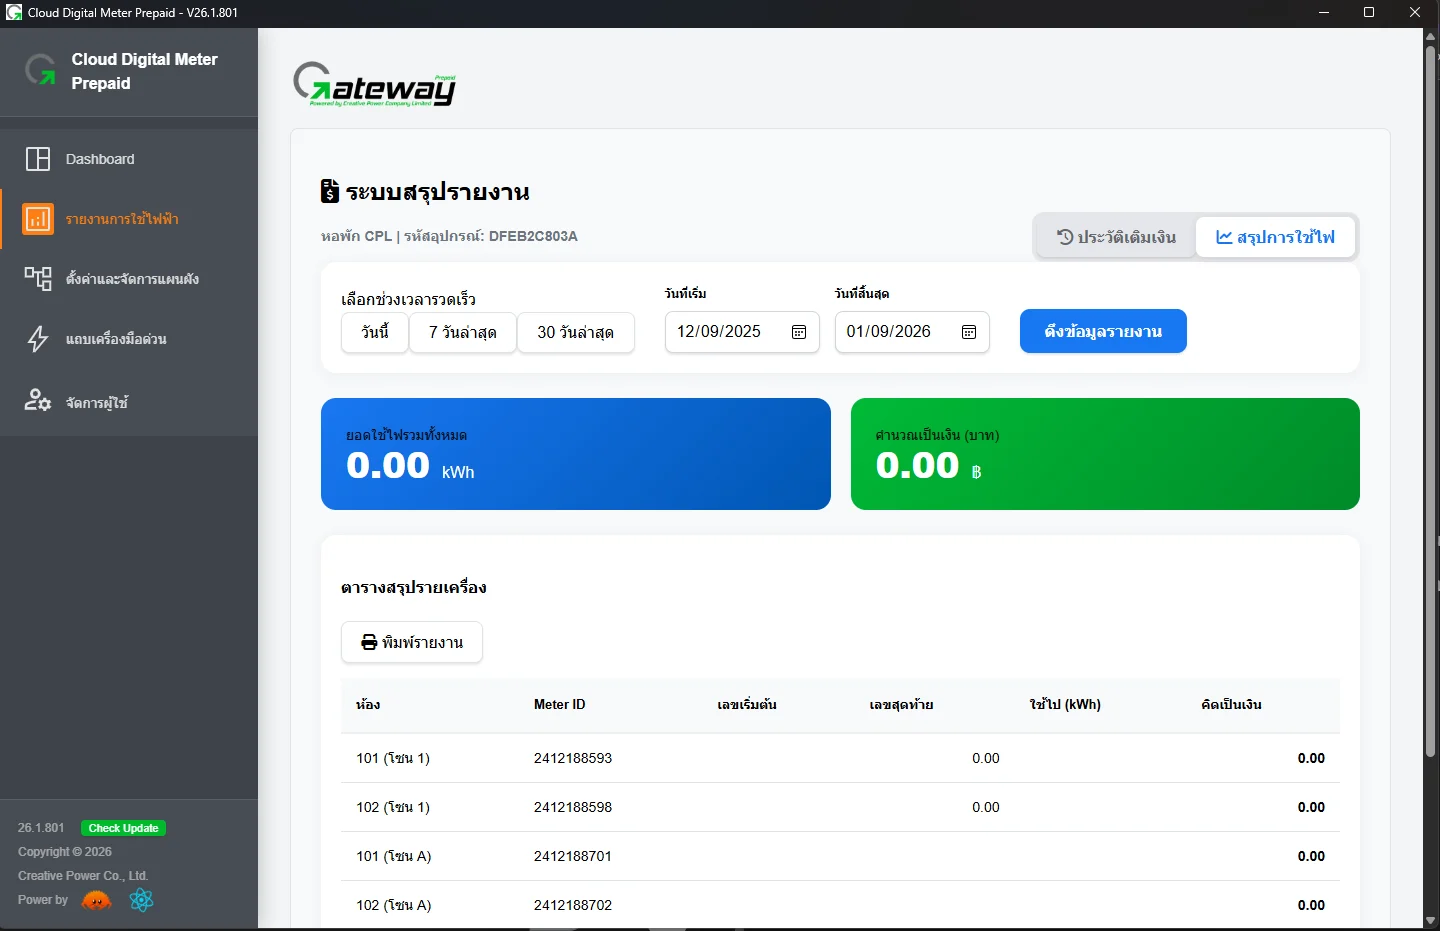Viewport: 1440px width, 931px height.
Task: Click room cell 102 (โซน 1)
Action: [x=393, y=807]
